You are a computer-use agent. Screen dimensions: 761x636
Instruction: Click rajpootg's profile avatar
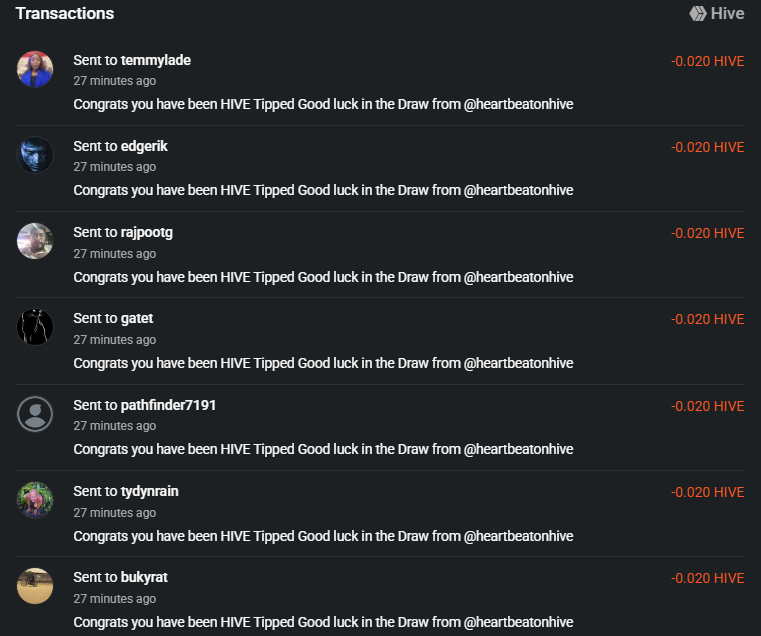35,241
